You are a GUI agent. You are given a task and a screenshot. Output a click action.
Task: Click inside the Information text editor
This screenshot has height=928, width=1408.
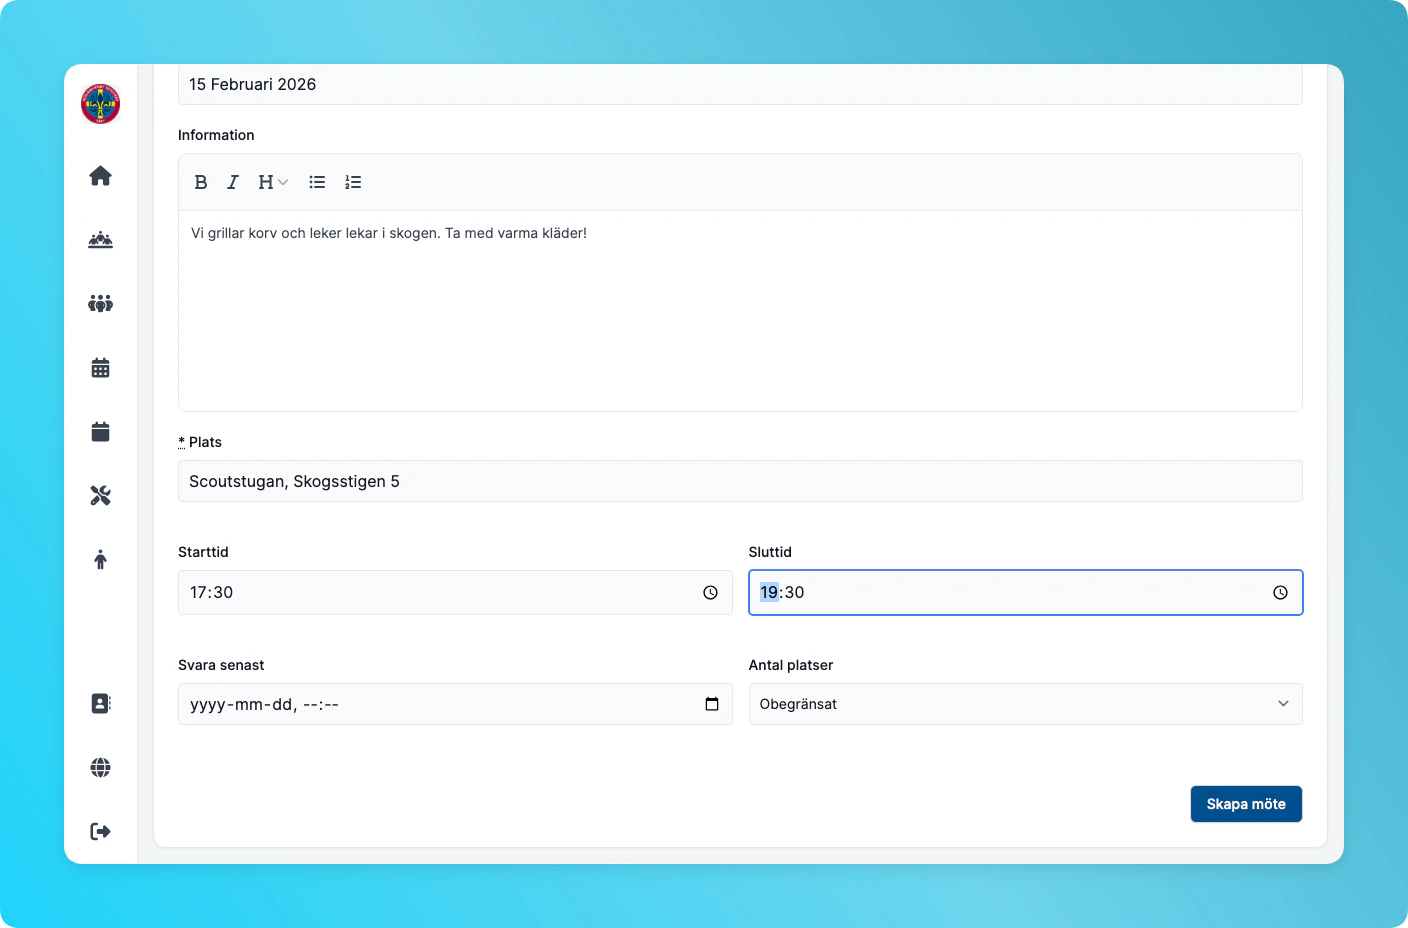(740, 310)
